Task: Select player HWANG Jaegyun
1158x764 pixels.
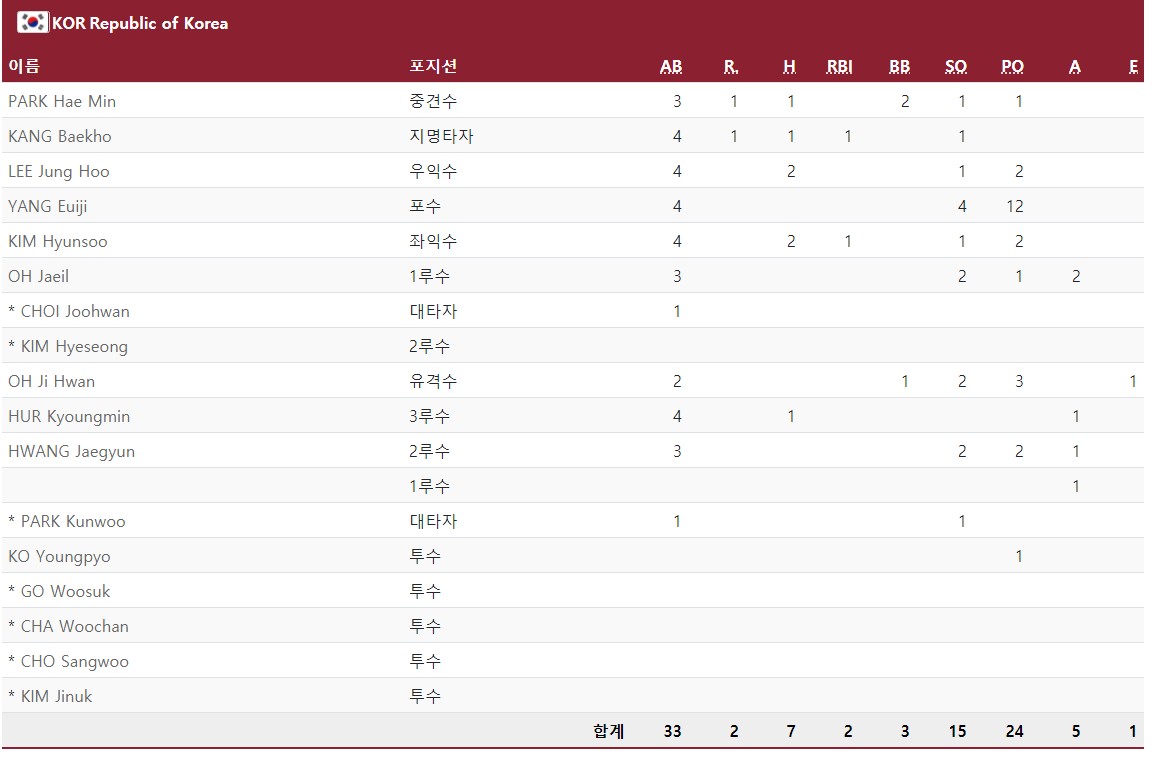Action: click(72, 451)
